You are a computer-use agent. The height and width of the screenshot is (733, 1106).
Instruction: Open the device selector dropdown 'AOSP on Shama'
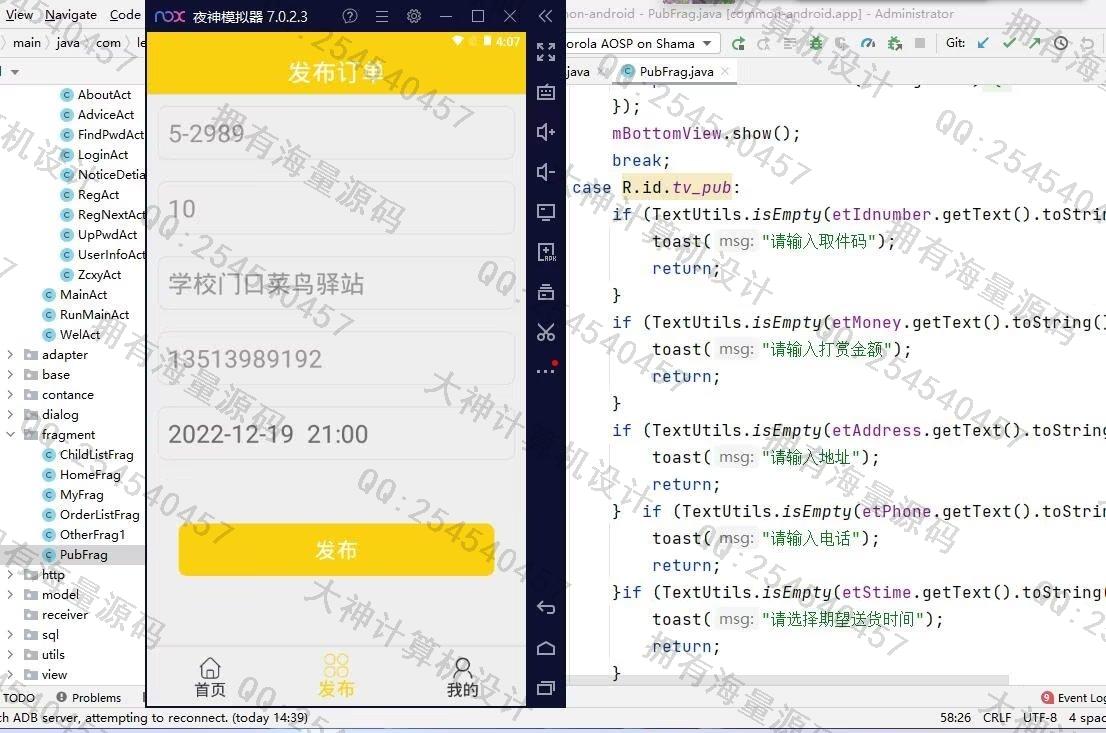(x=641, y=44)
